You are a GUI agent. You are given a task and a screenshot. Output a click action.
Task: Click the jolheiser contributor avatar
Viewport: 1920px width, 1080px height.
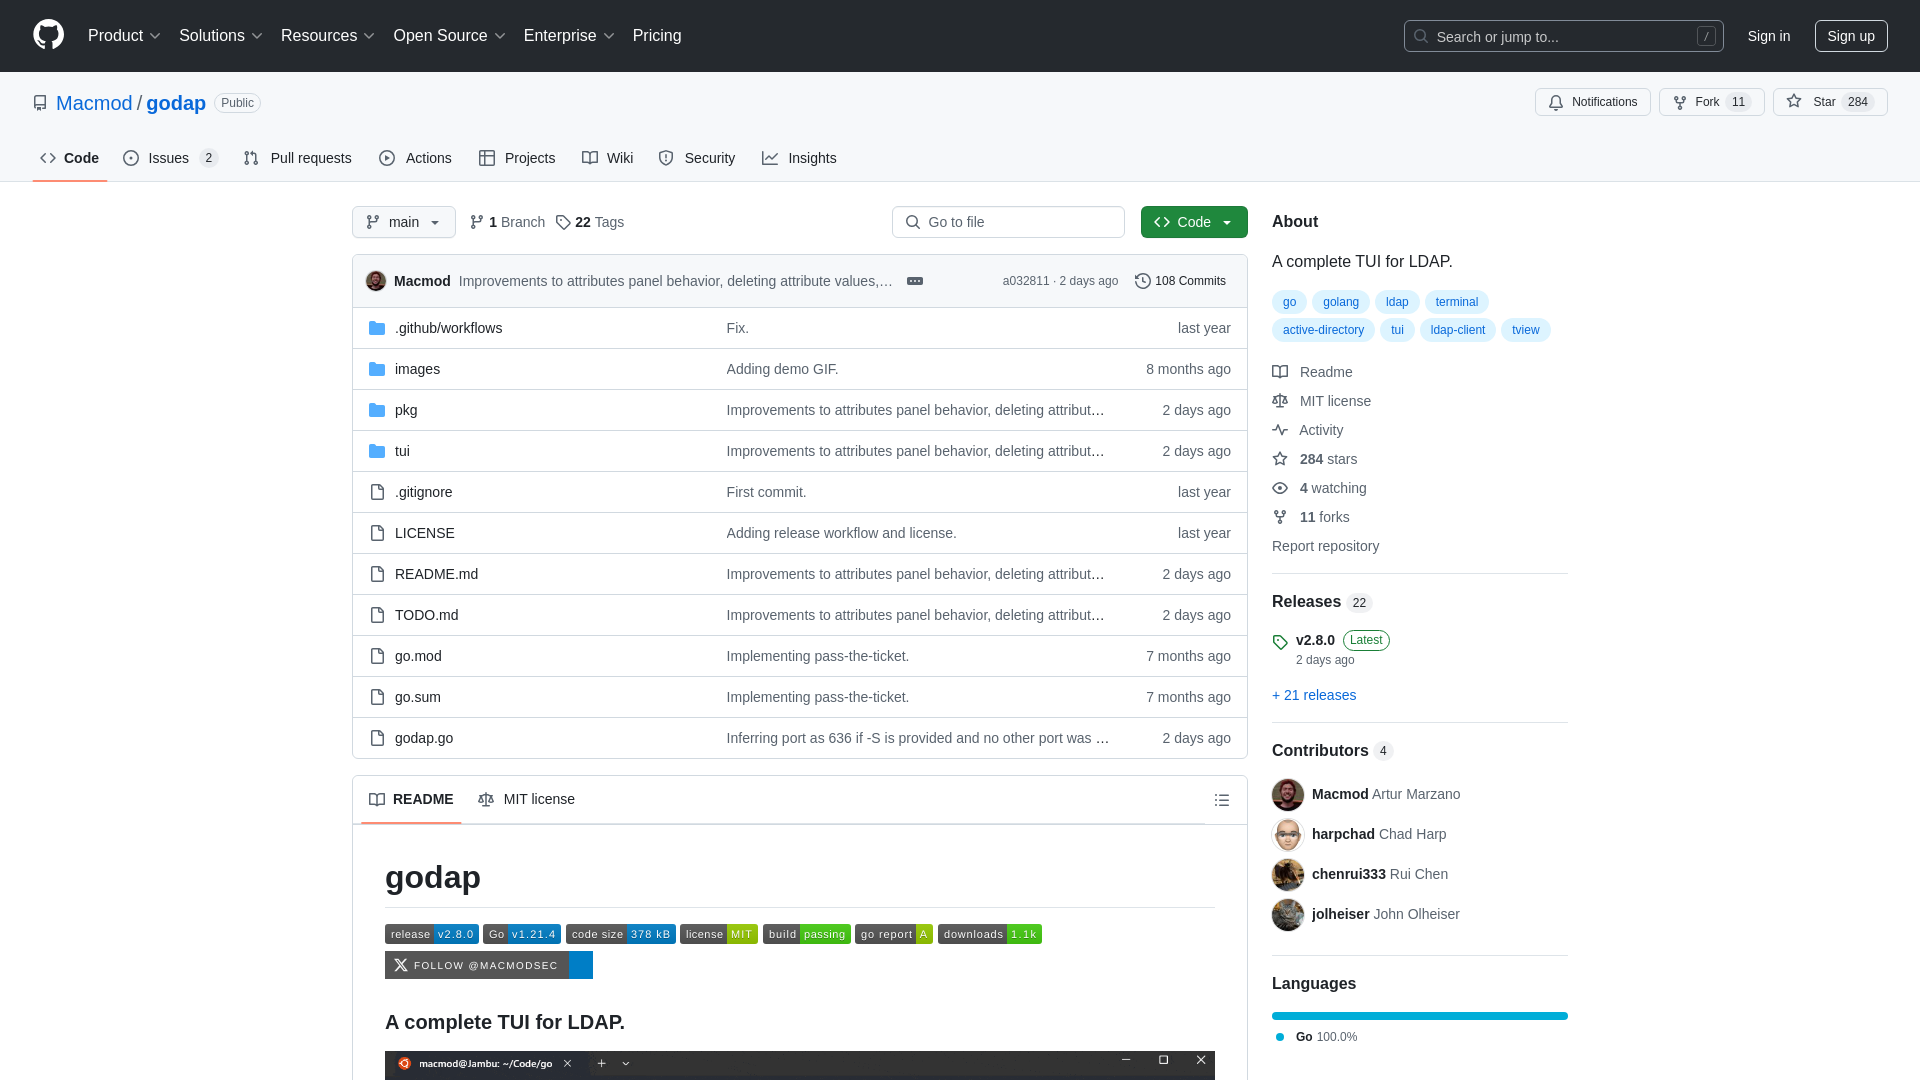[1288, 914]
